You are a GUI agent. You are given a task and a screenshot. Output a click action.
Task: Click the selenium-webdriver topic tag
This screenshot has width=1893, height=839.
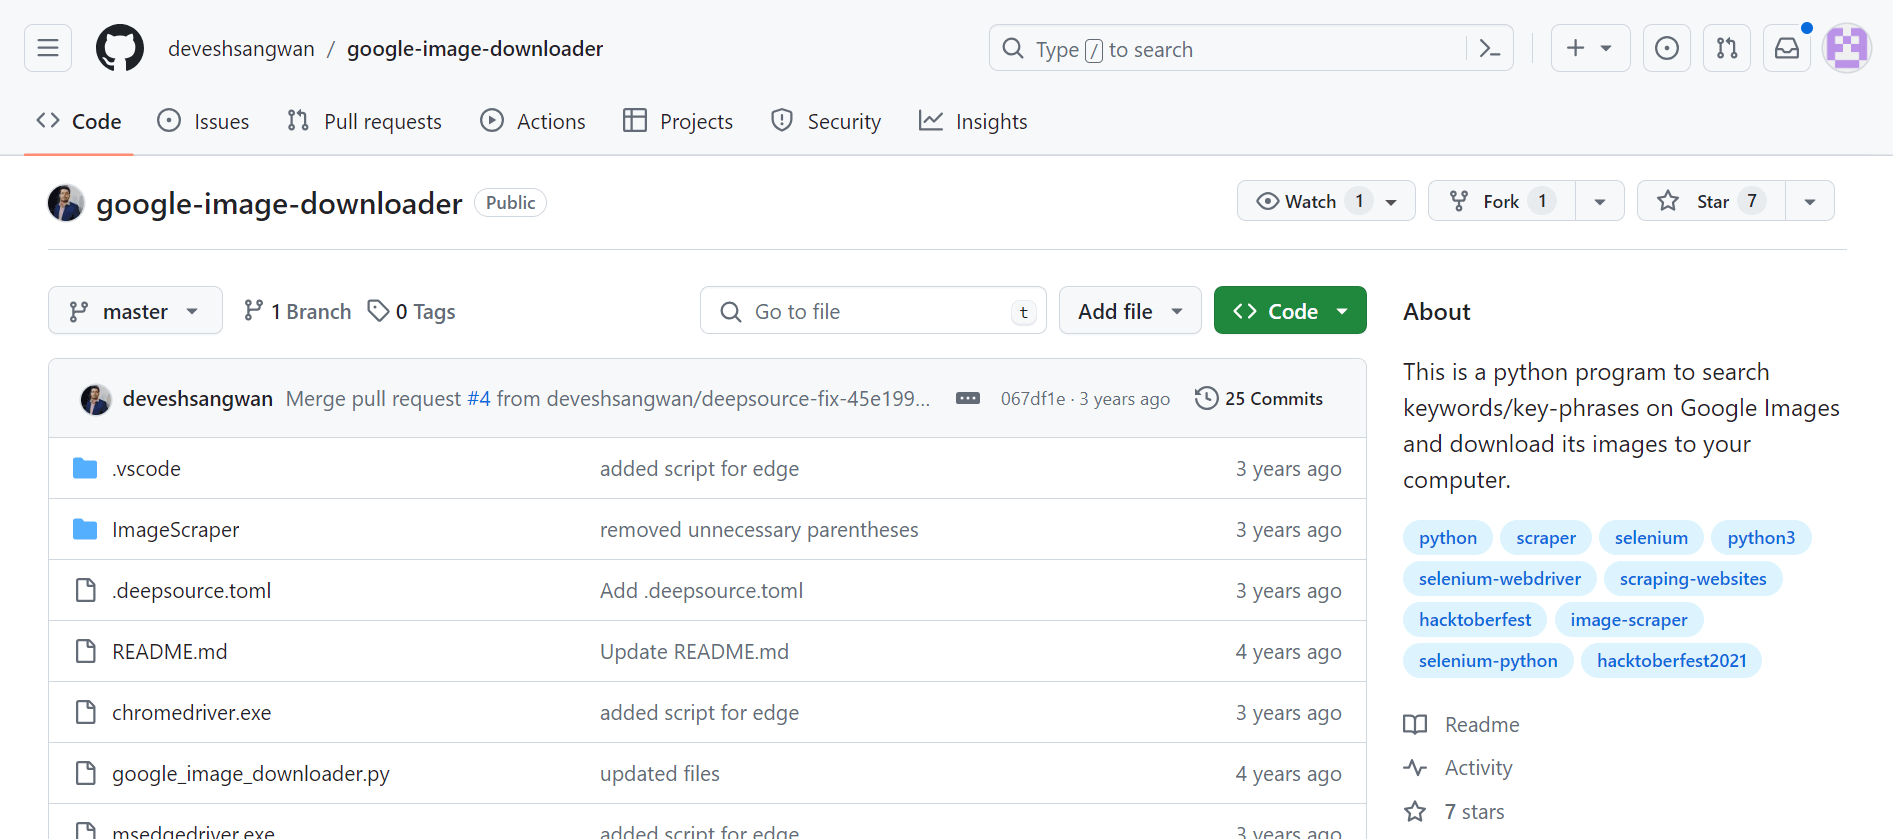[1499, 579]
